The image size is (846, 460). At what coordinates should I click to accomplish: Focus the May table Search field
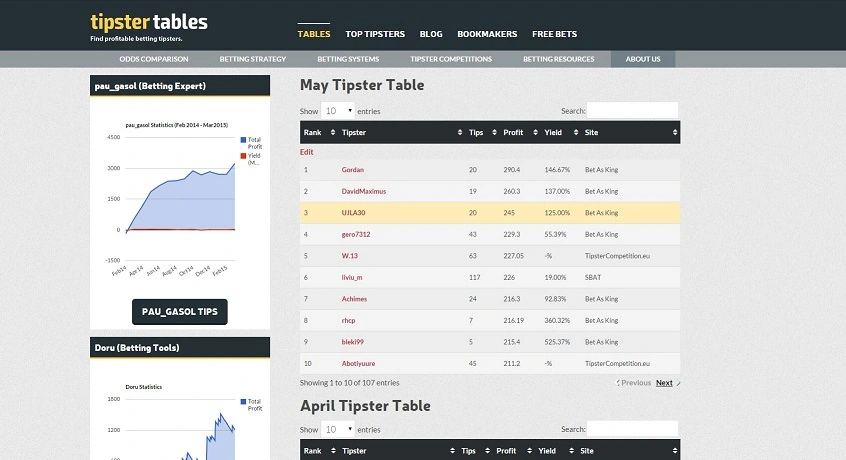(632, 111)
